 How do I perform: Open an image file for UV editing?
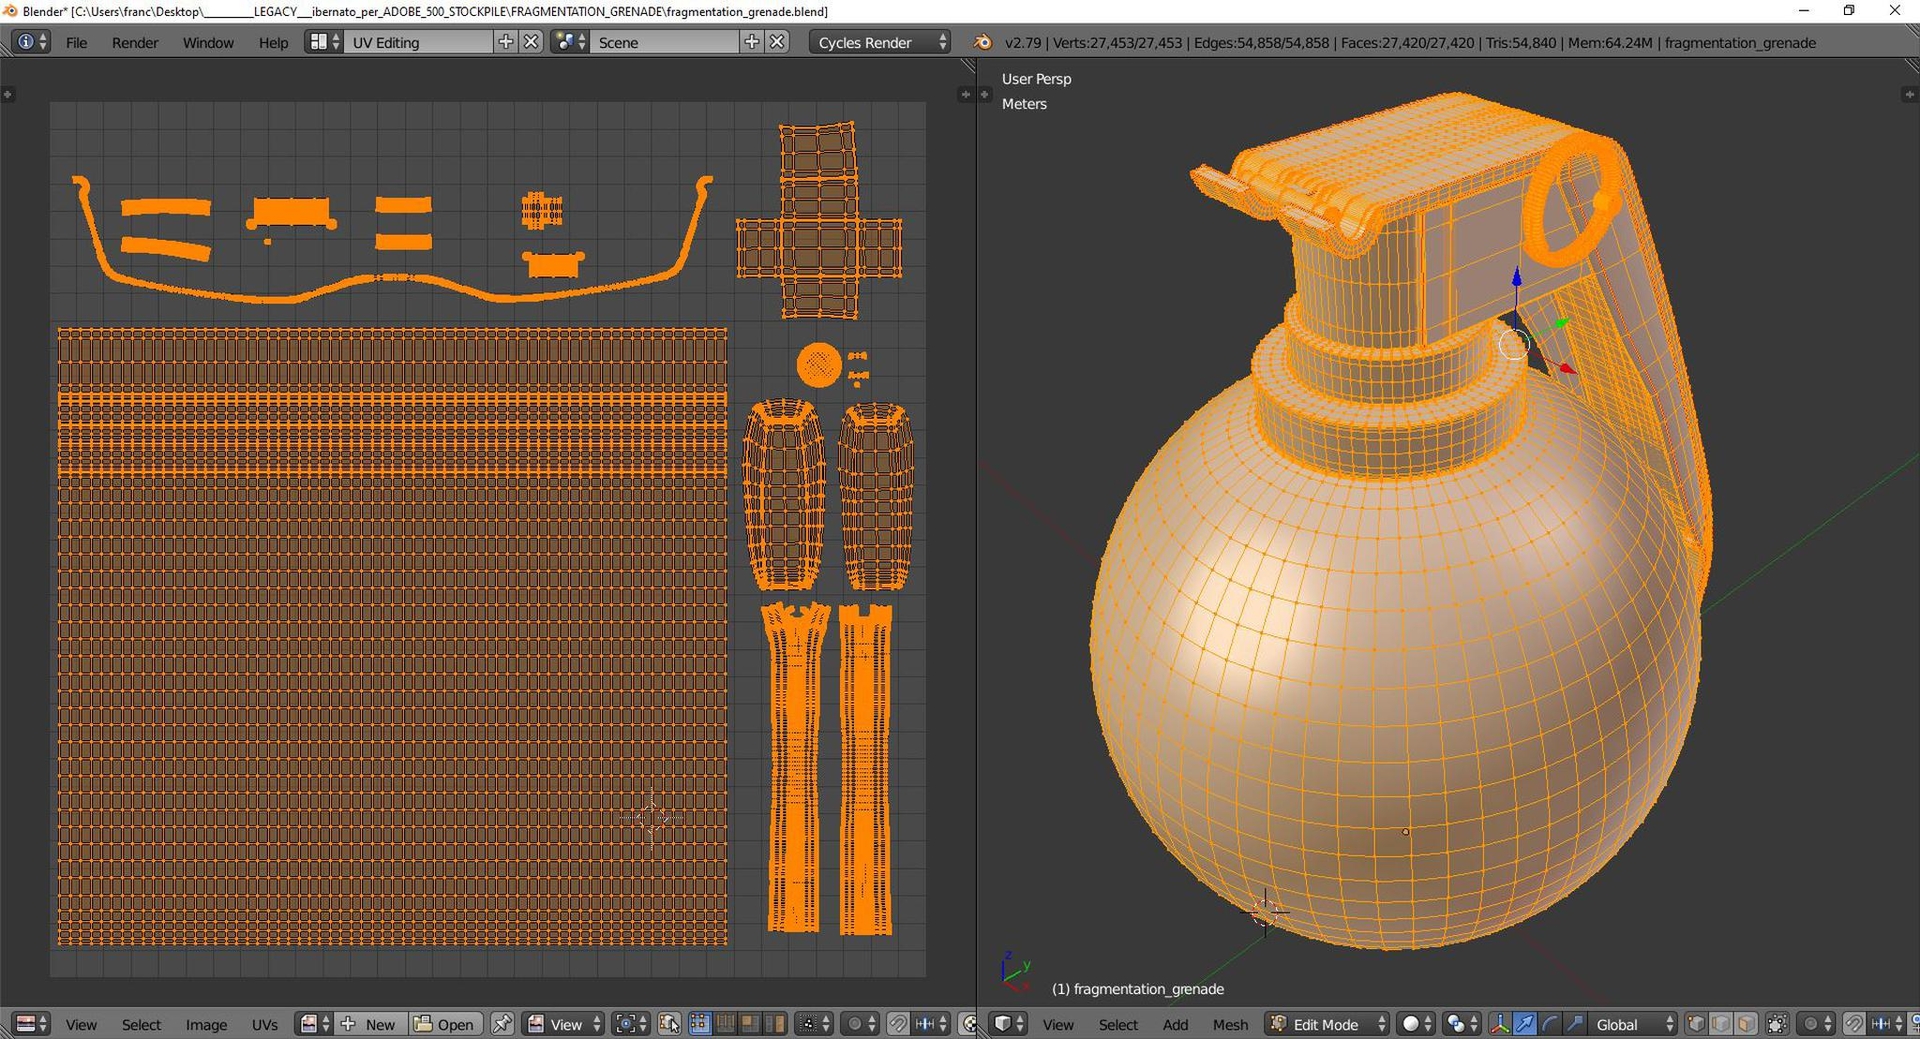[x=450, y=1024]
